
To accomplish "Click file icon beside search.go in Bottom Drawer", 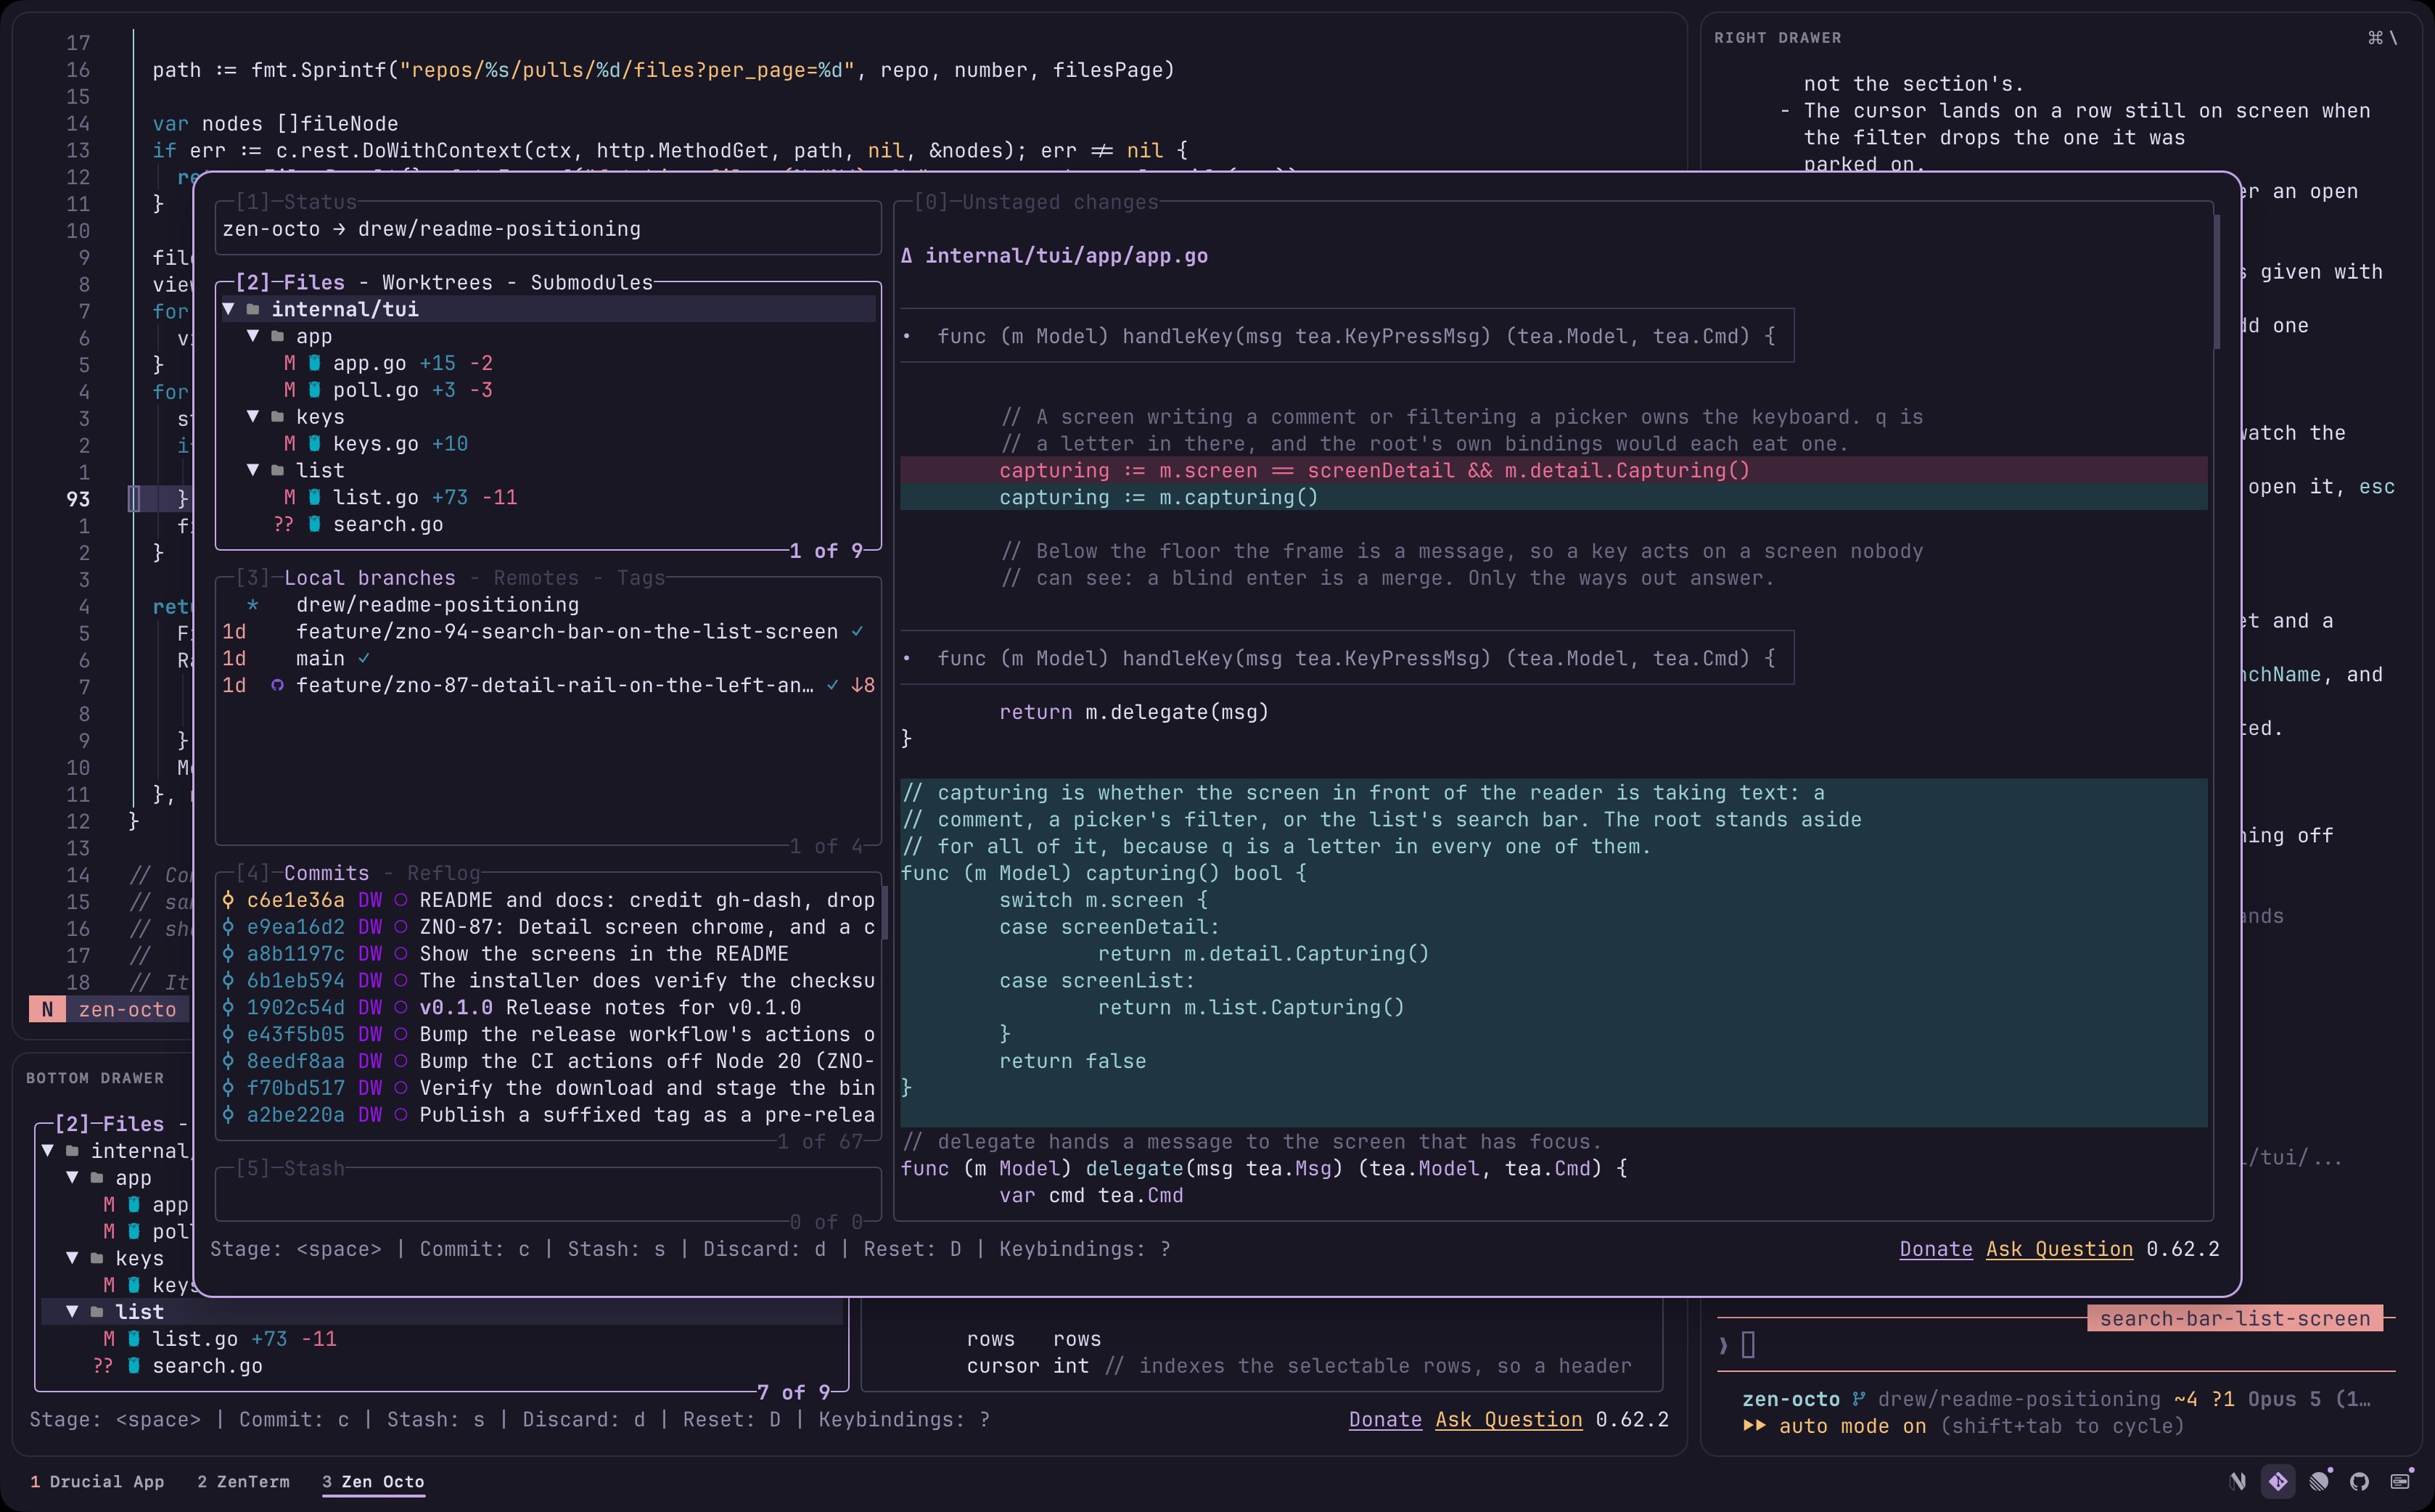I will coord(134,1366).
